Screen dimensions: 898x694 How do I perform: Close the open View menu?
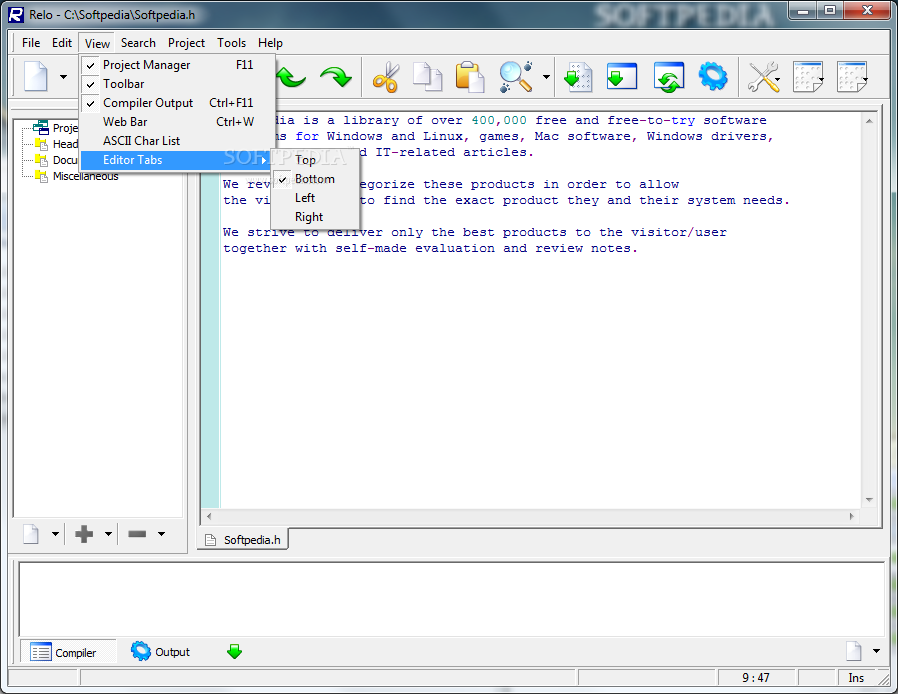97,44
